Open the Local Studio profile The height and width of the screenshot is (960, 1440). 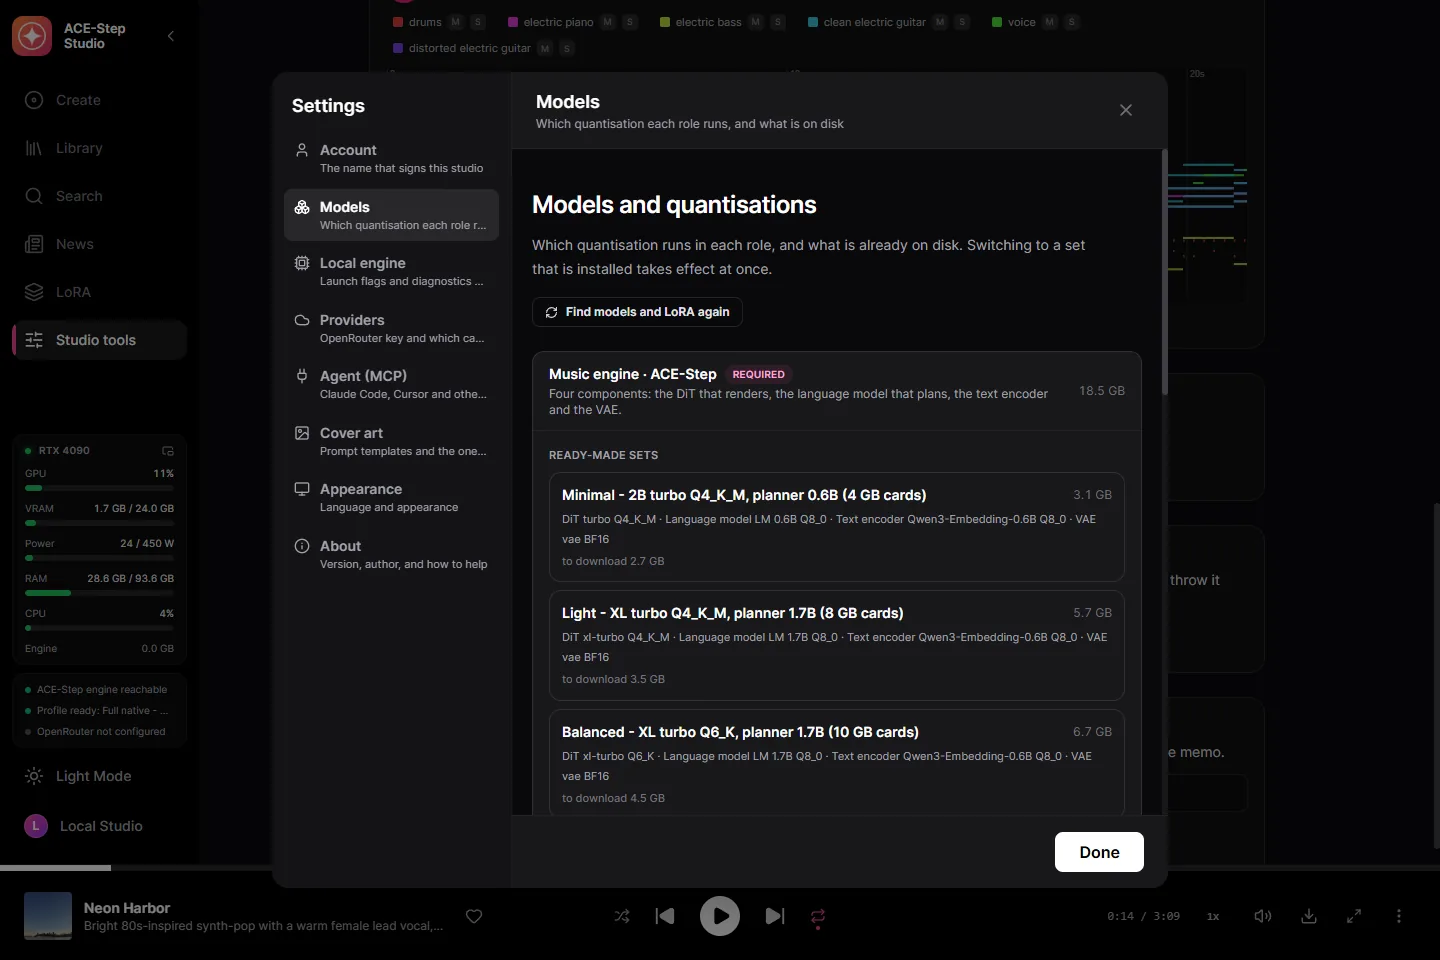[99, 826]
